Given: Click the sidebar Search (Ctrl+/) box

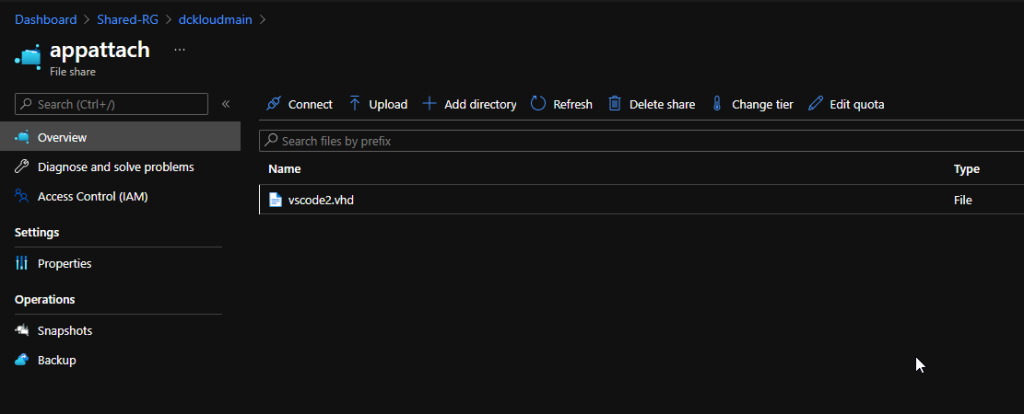Looking at the screenshot, I should click(111, 104).
